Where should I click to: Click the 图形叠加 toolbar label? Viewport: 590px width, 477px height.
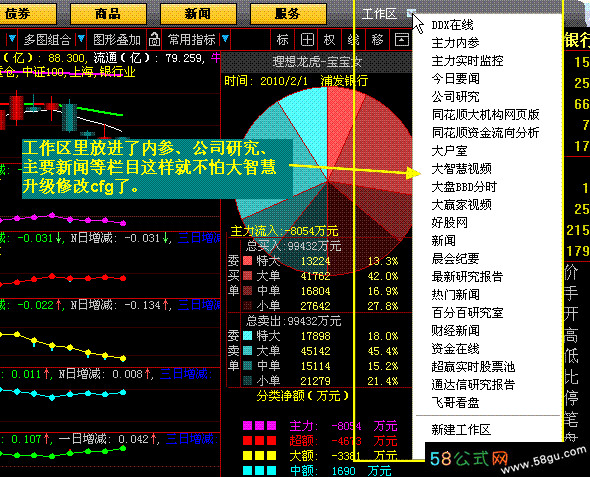pos(117,39)
